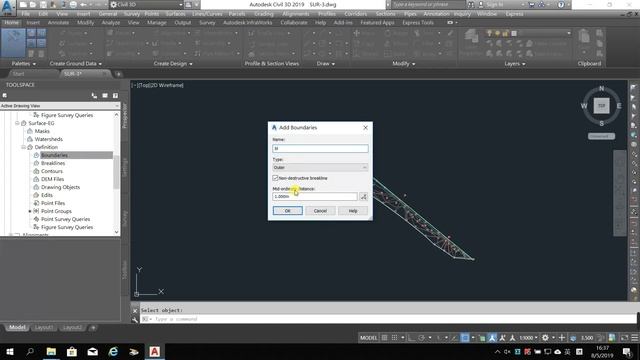Viewport: 640px width, 360px height.
Task: Expand the Palettes panel dropdown
Action: (24, 64)
